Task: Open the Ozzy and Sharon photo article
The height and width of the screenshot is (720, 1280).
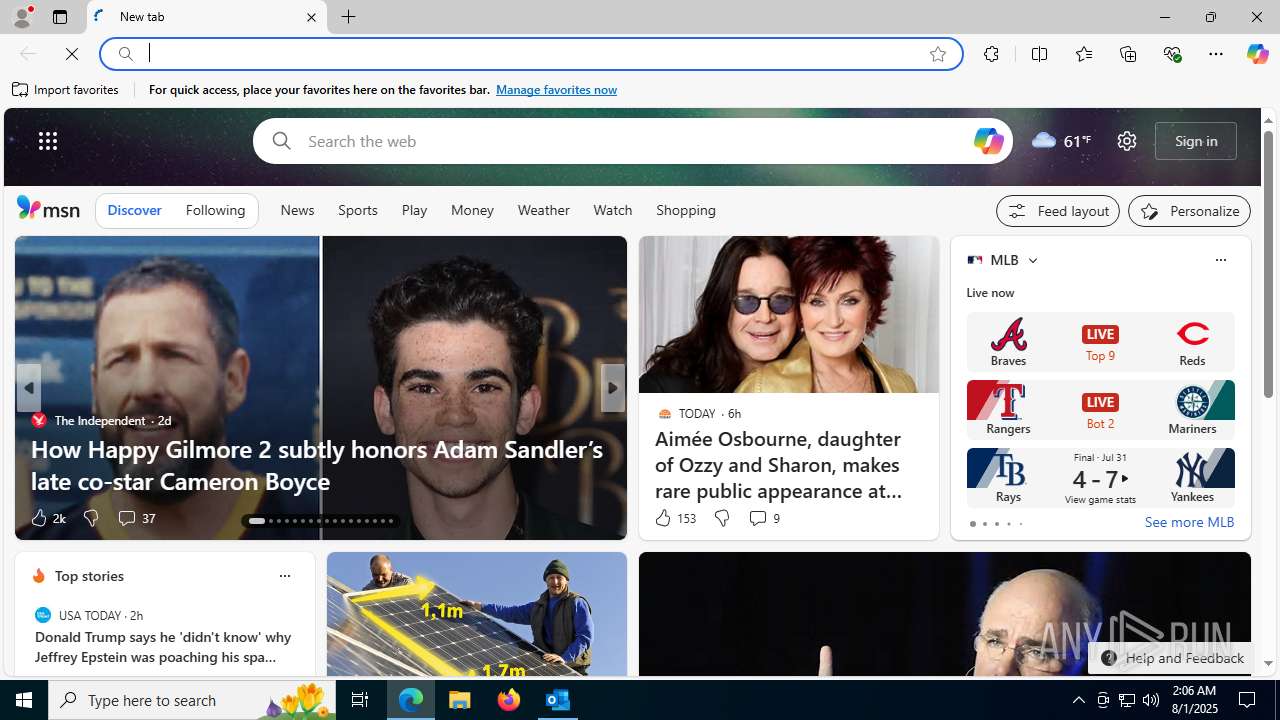Action: coord(789,314)
